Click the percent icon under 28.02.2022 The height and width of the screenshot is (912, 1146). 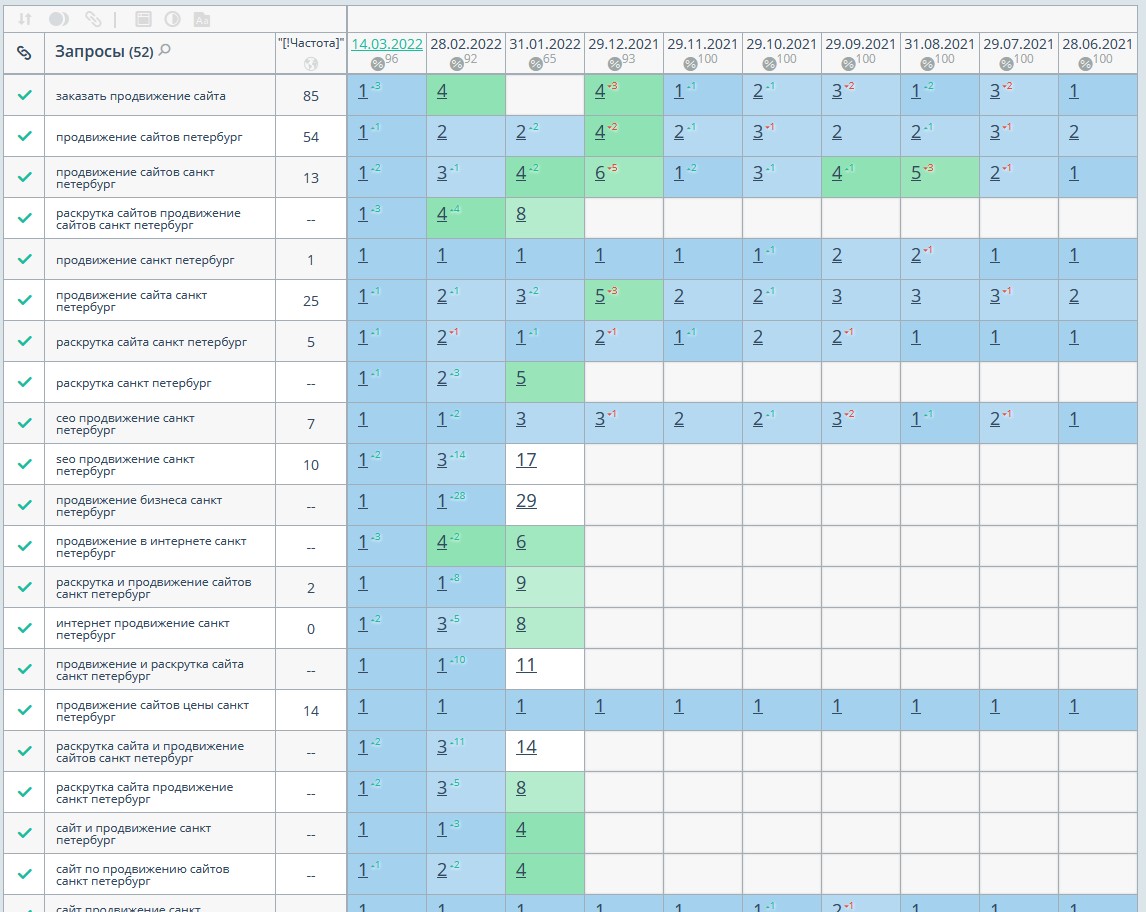pyautogui.click(x=457, y=63)
